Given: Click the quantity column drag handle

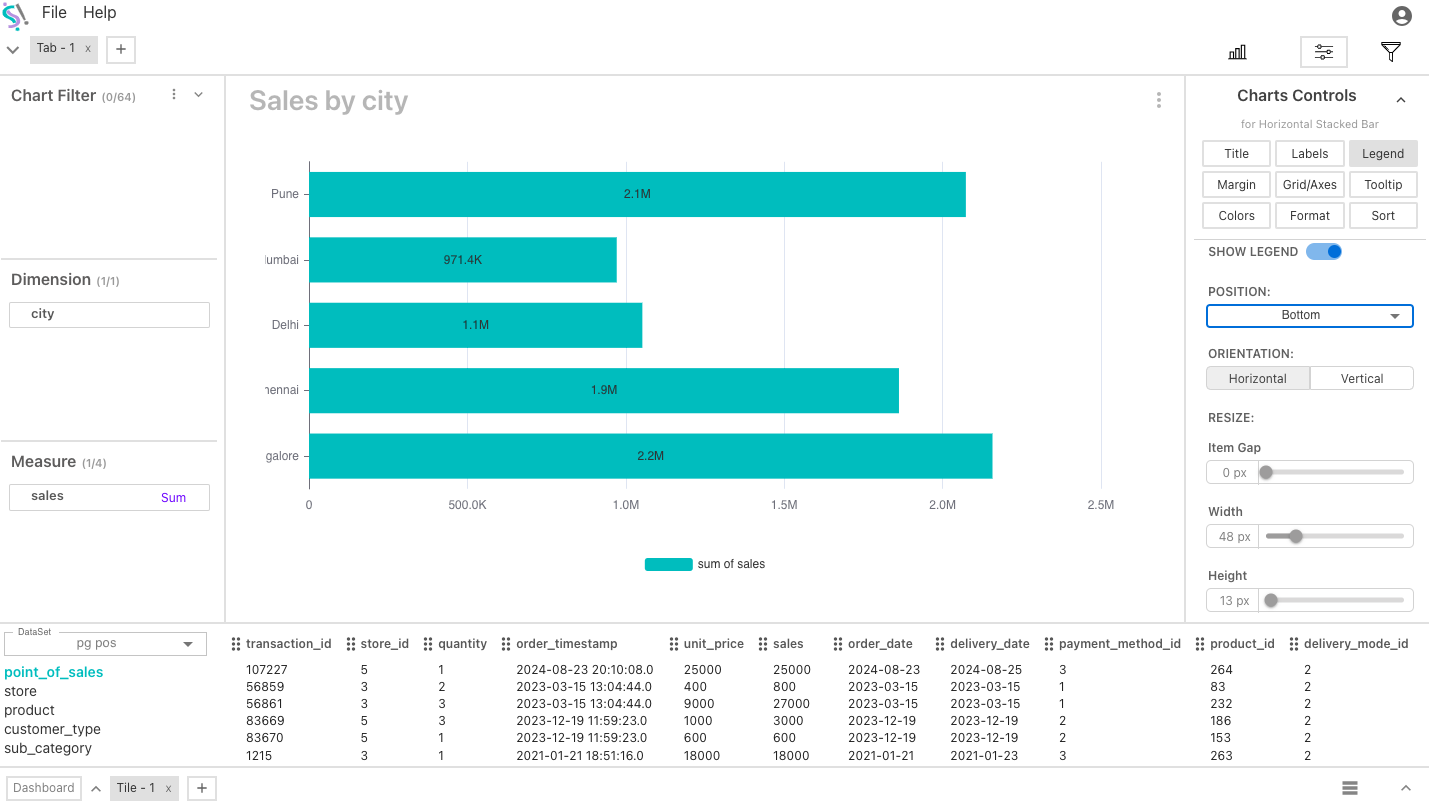Looking at the screenshot, I should point(428,644).
